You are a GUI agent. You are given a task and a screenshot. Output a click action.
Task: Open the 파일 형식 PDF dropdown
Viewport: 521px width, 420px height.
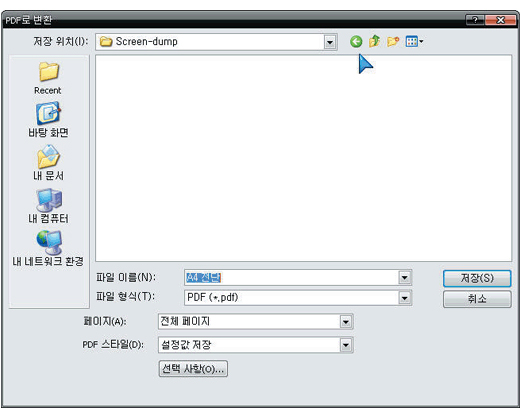(x=405, y=298)
